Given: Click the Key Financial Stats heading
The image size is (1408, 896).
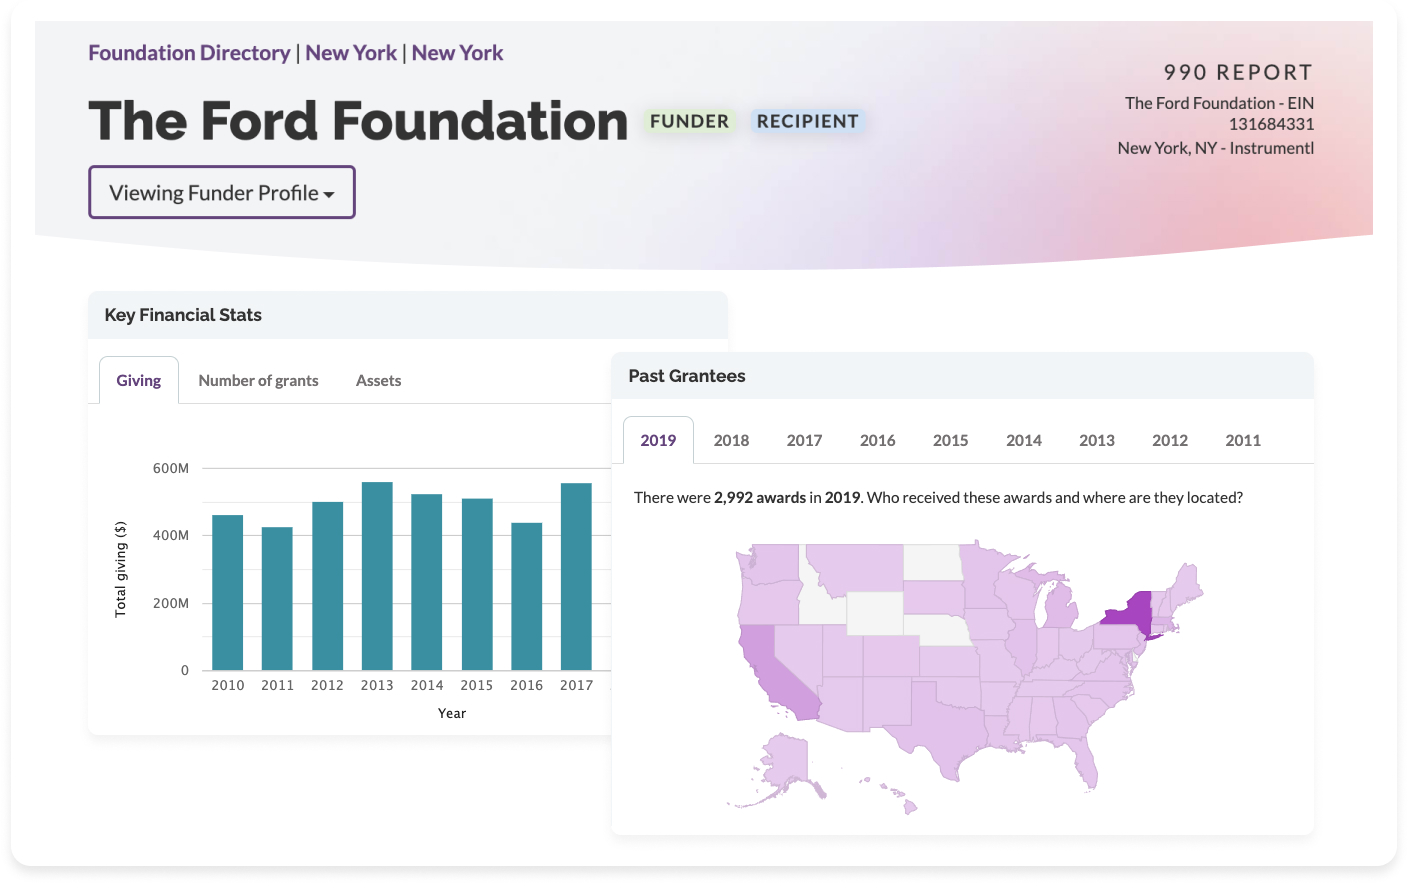Looking at the screenshot, I should tap(183, 315).
